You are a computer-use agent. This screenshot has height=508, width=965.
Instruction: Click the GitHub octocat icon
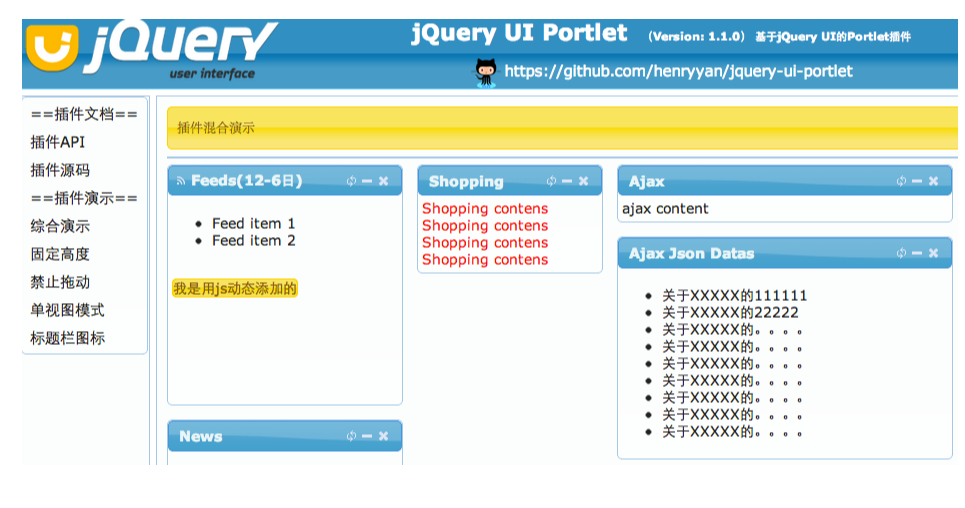(x=486, y=72)
